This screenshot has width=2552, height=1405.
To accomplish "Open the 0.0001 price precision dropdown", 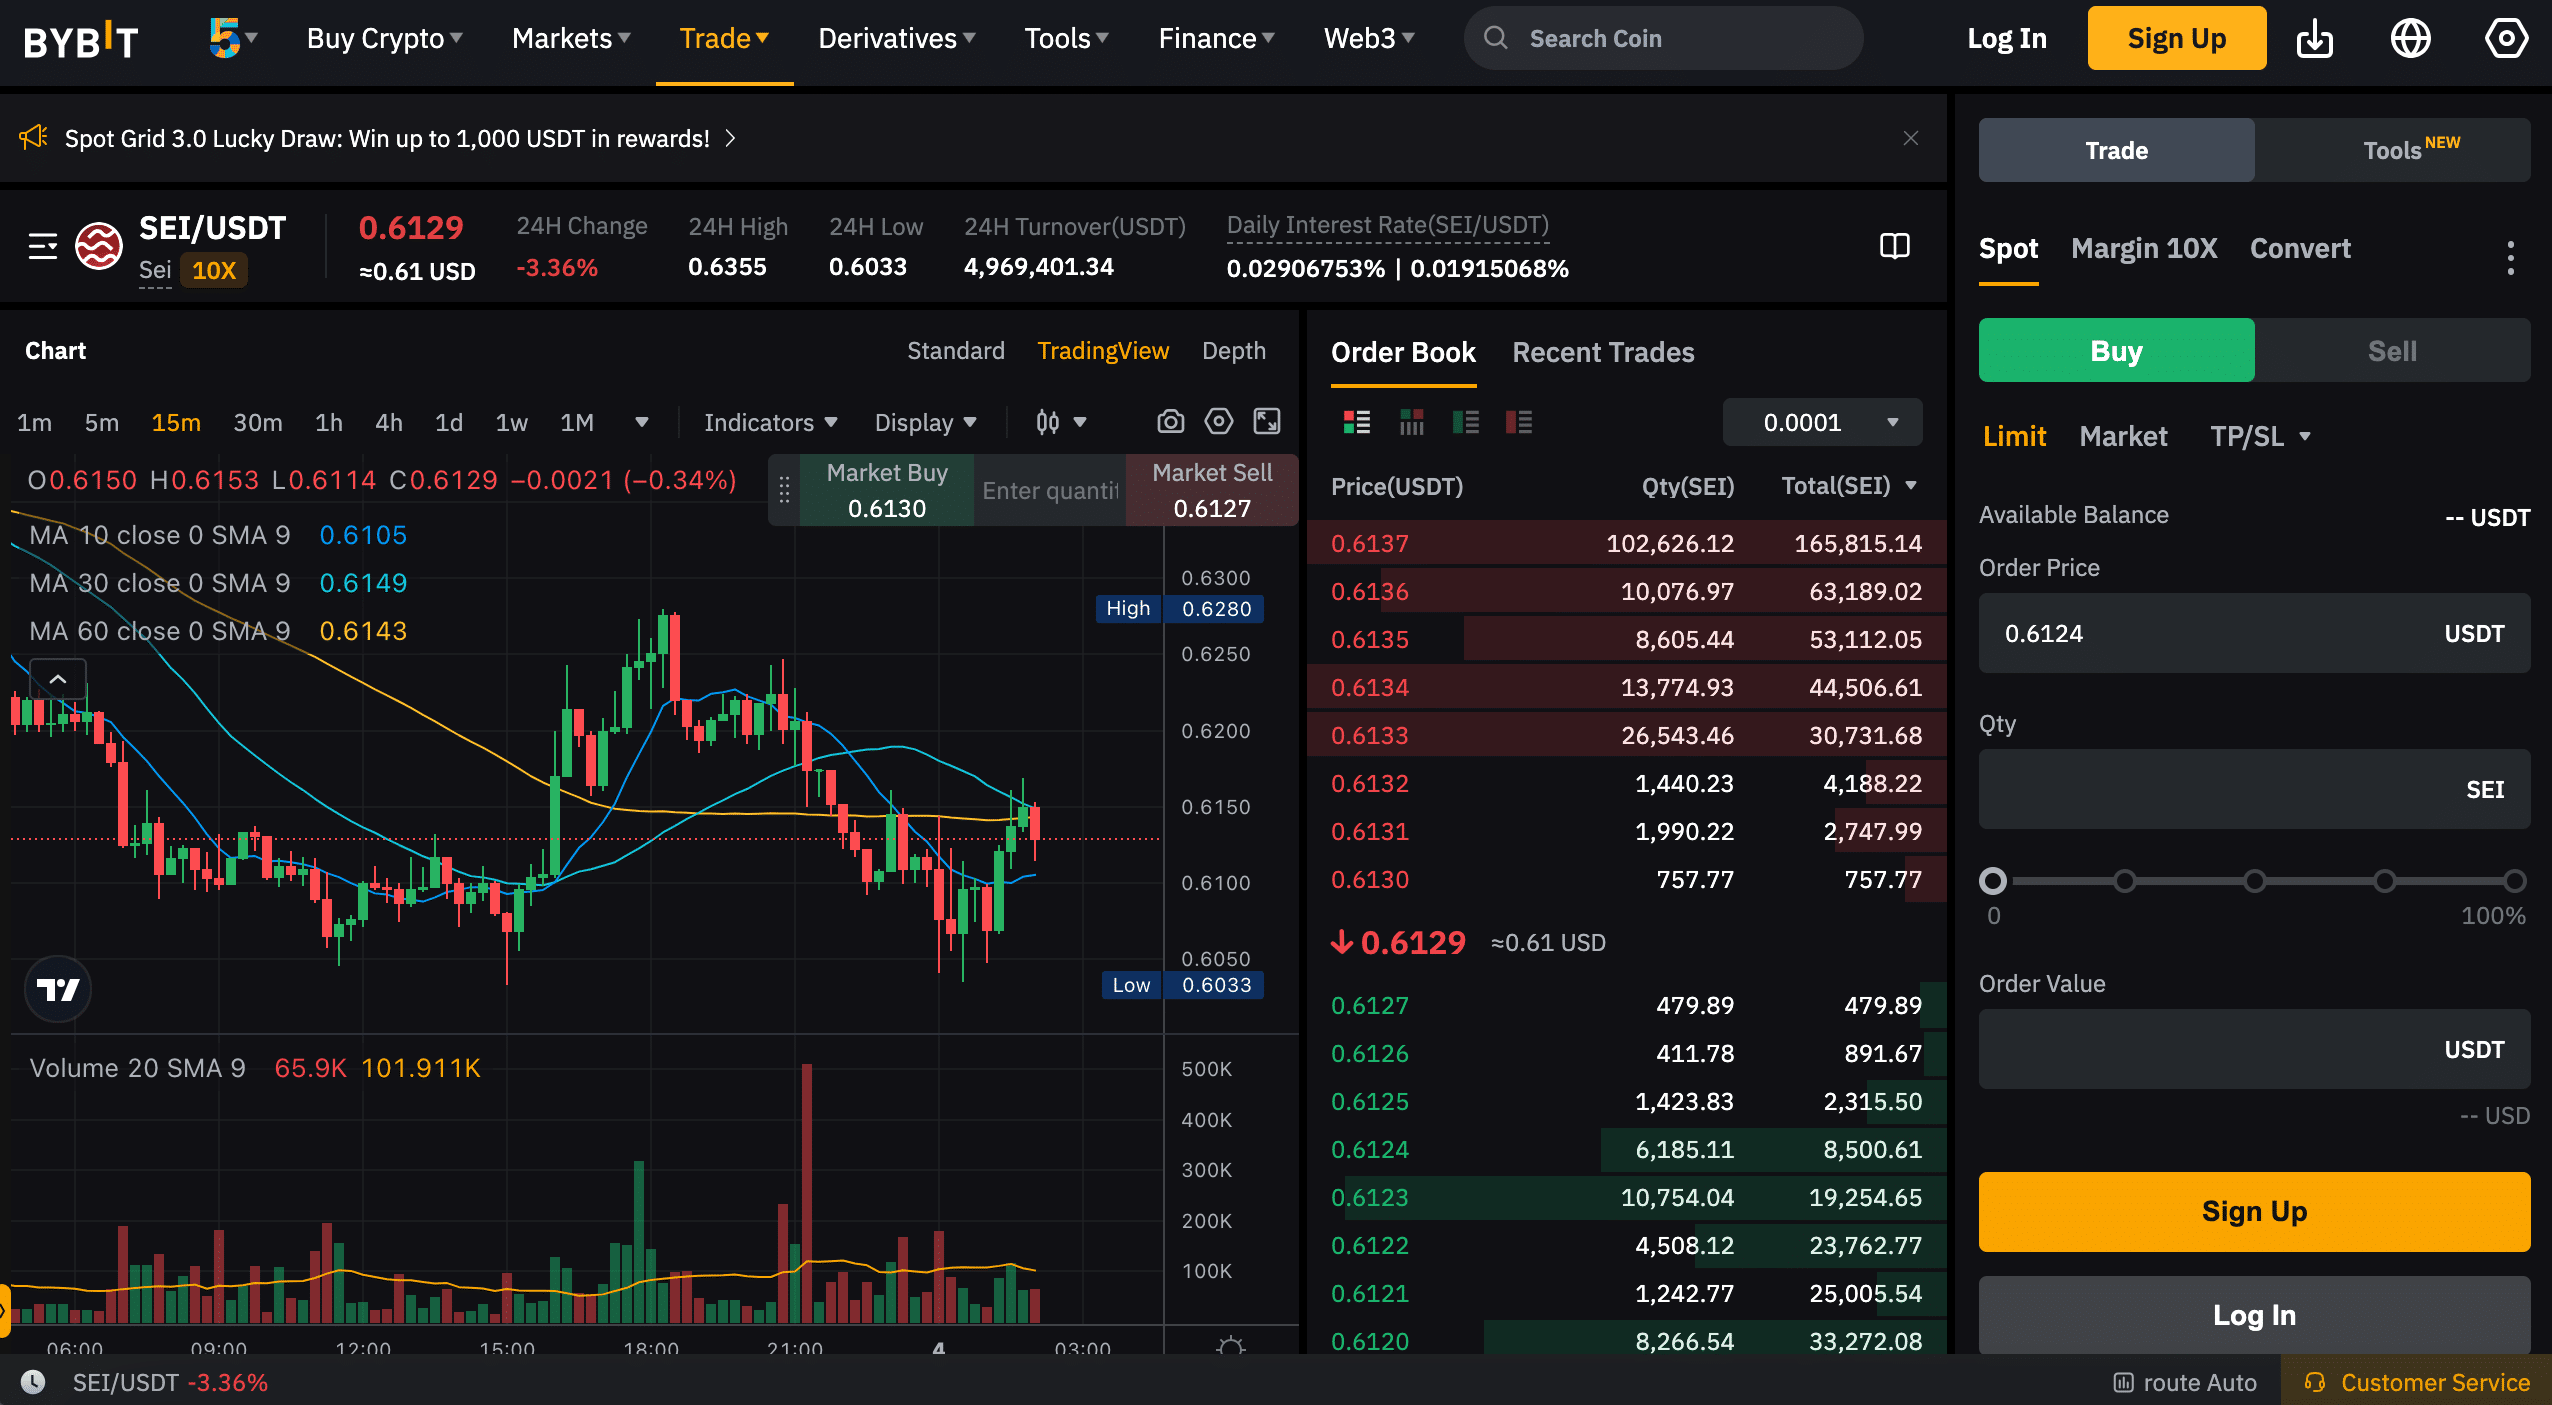I will (x=1822, y=422).
